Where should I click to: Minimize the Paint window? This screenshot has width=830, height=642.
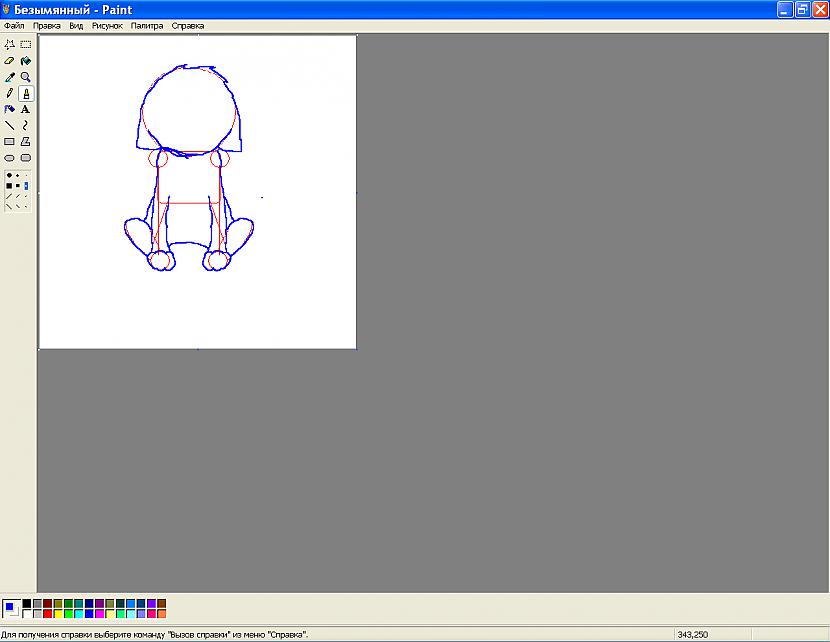pos(785,10)
